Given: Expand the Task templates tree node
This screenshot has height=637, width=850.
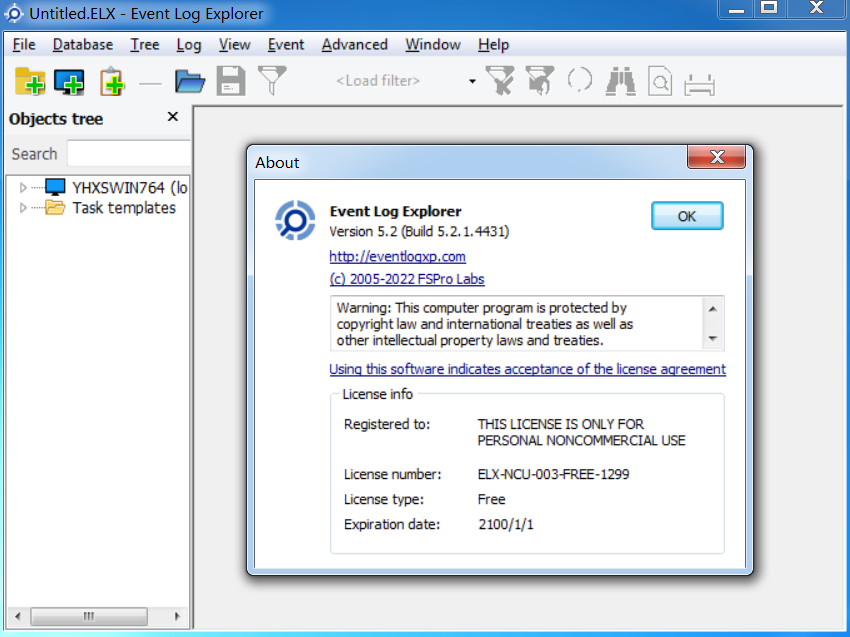Looking at the screenshot, I should tap(24, 208).
